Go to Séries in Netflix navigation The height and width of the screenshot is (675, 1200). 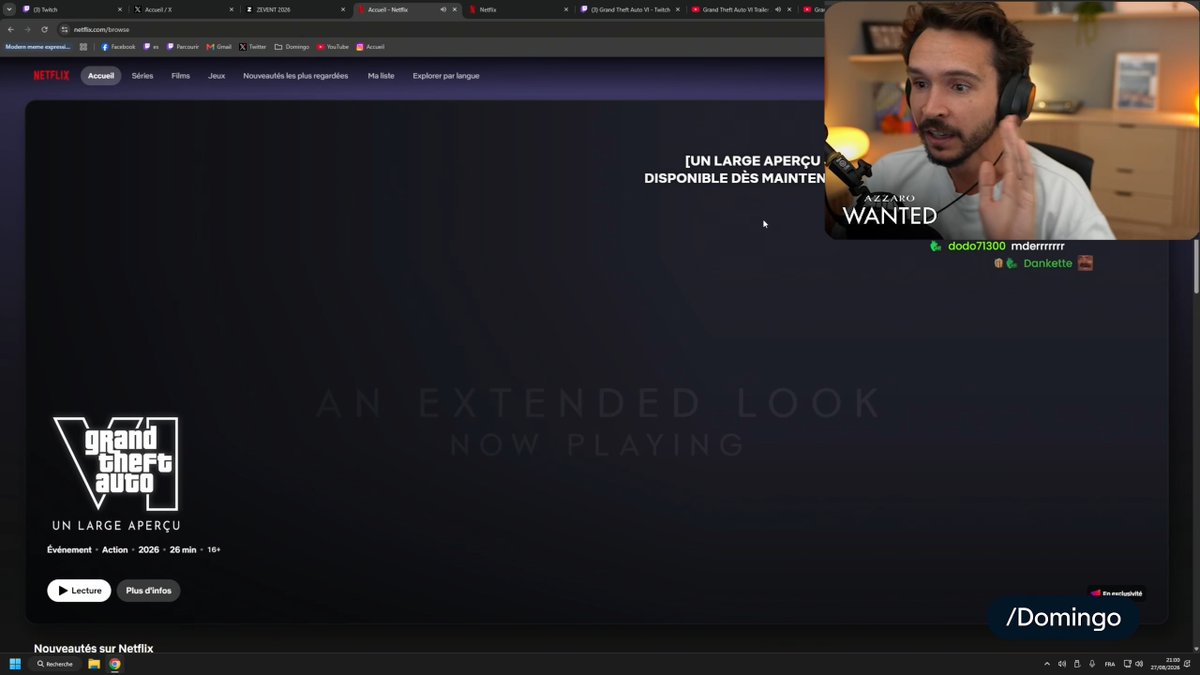coord(143,76)
